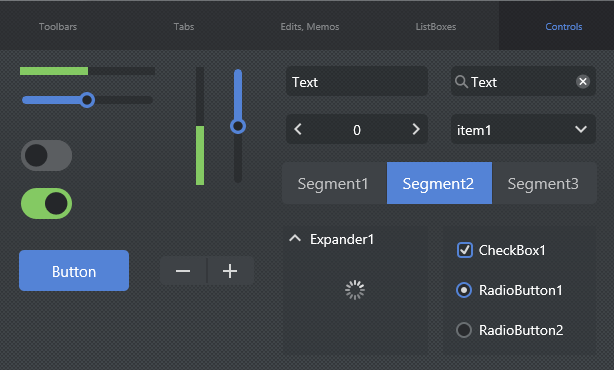Turn on the gray toggle switch
The height and width of the screenshot is (370, 614).
click(47, 155)
